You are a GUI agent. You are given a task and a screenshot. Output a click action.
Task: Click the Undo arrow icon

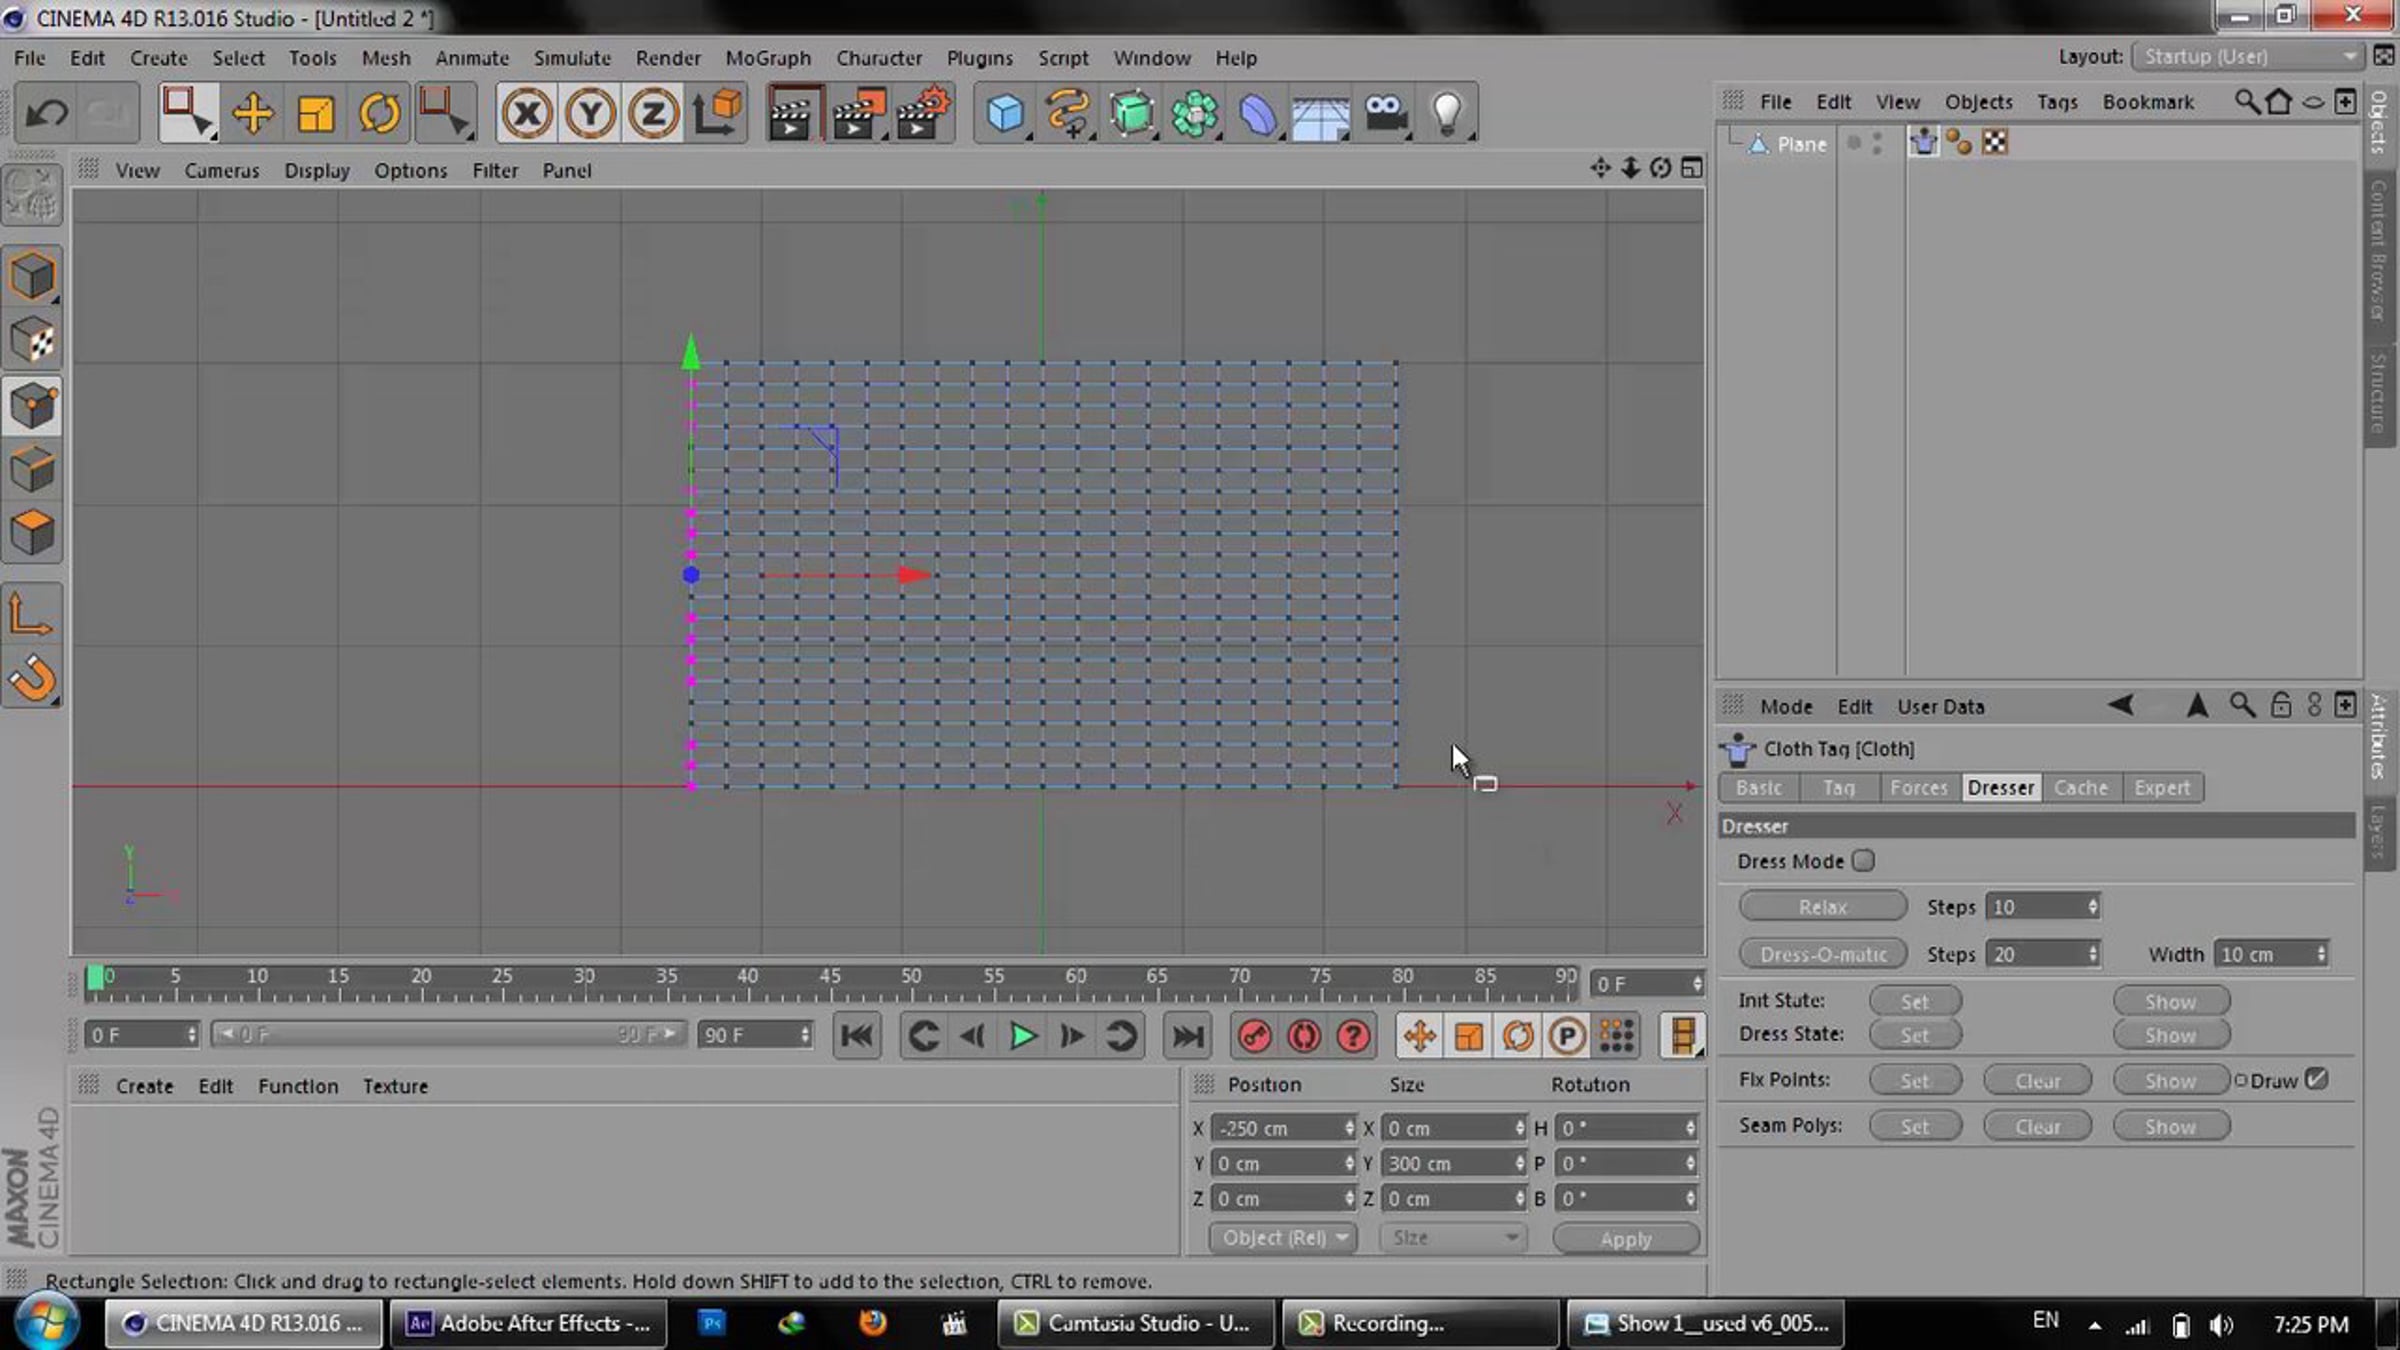click(x=46, y=113)
